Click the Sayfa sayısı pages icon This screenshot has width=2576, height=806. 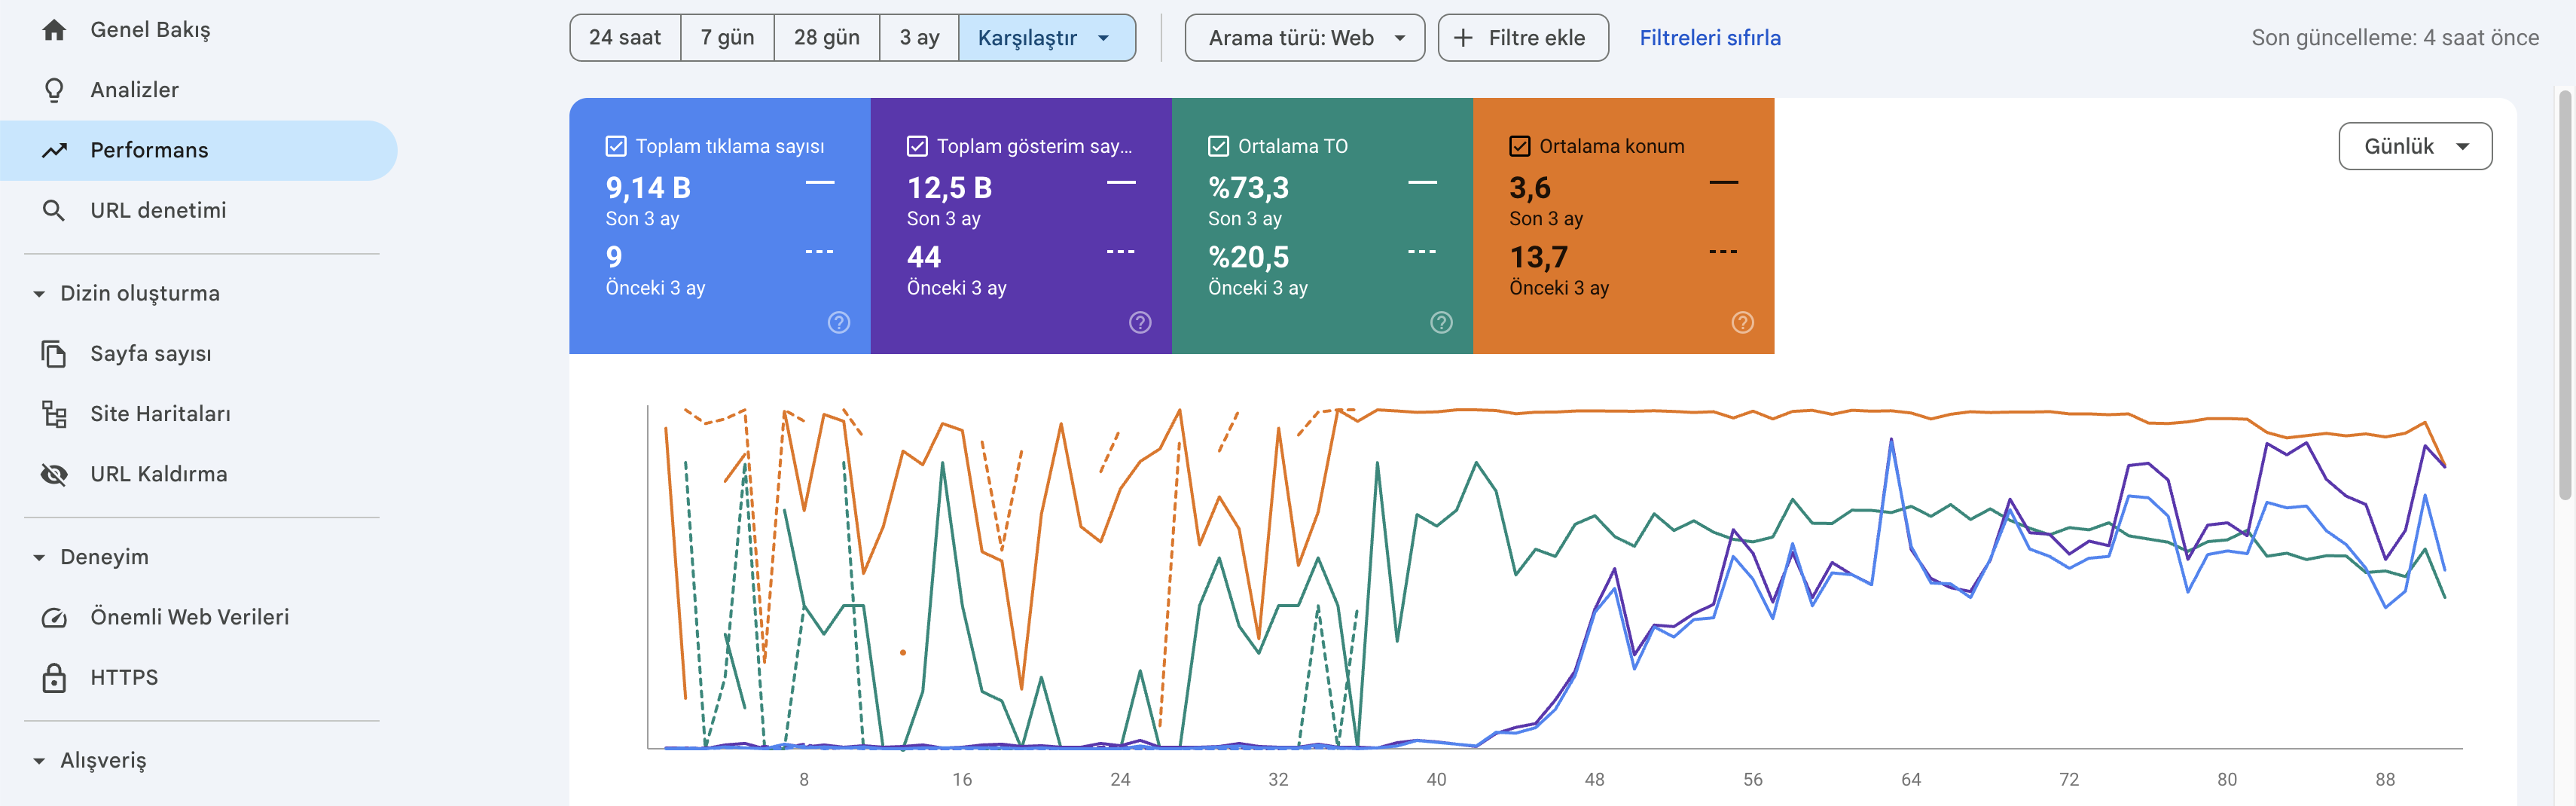click(54, 354)
